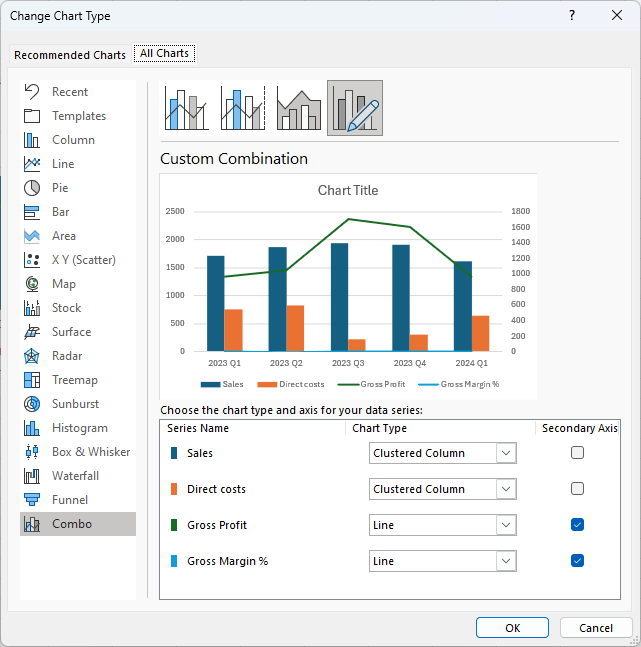Switch to the All Charts tab
Image resolution: width=641 pixels, height=647 pixels.
(x=165, y=54)
